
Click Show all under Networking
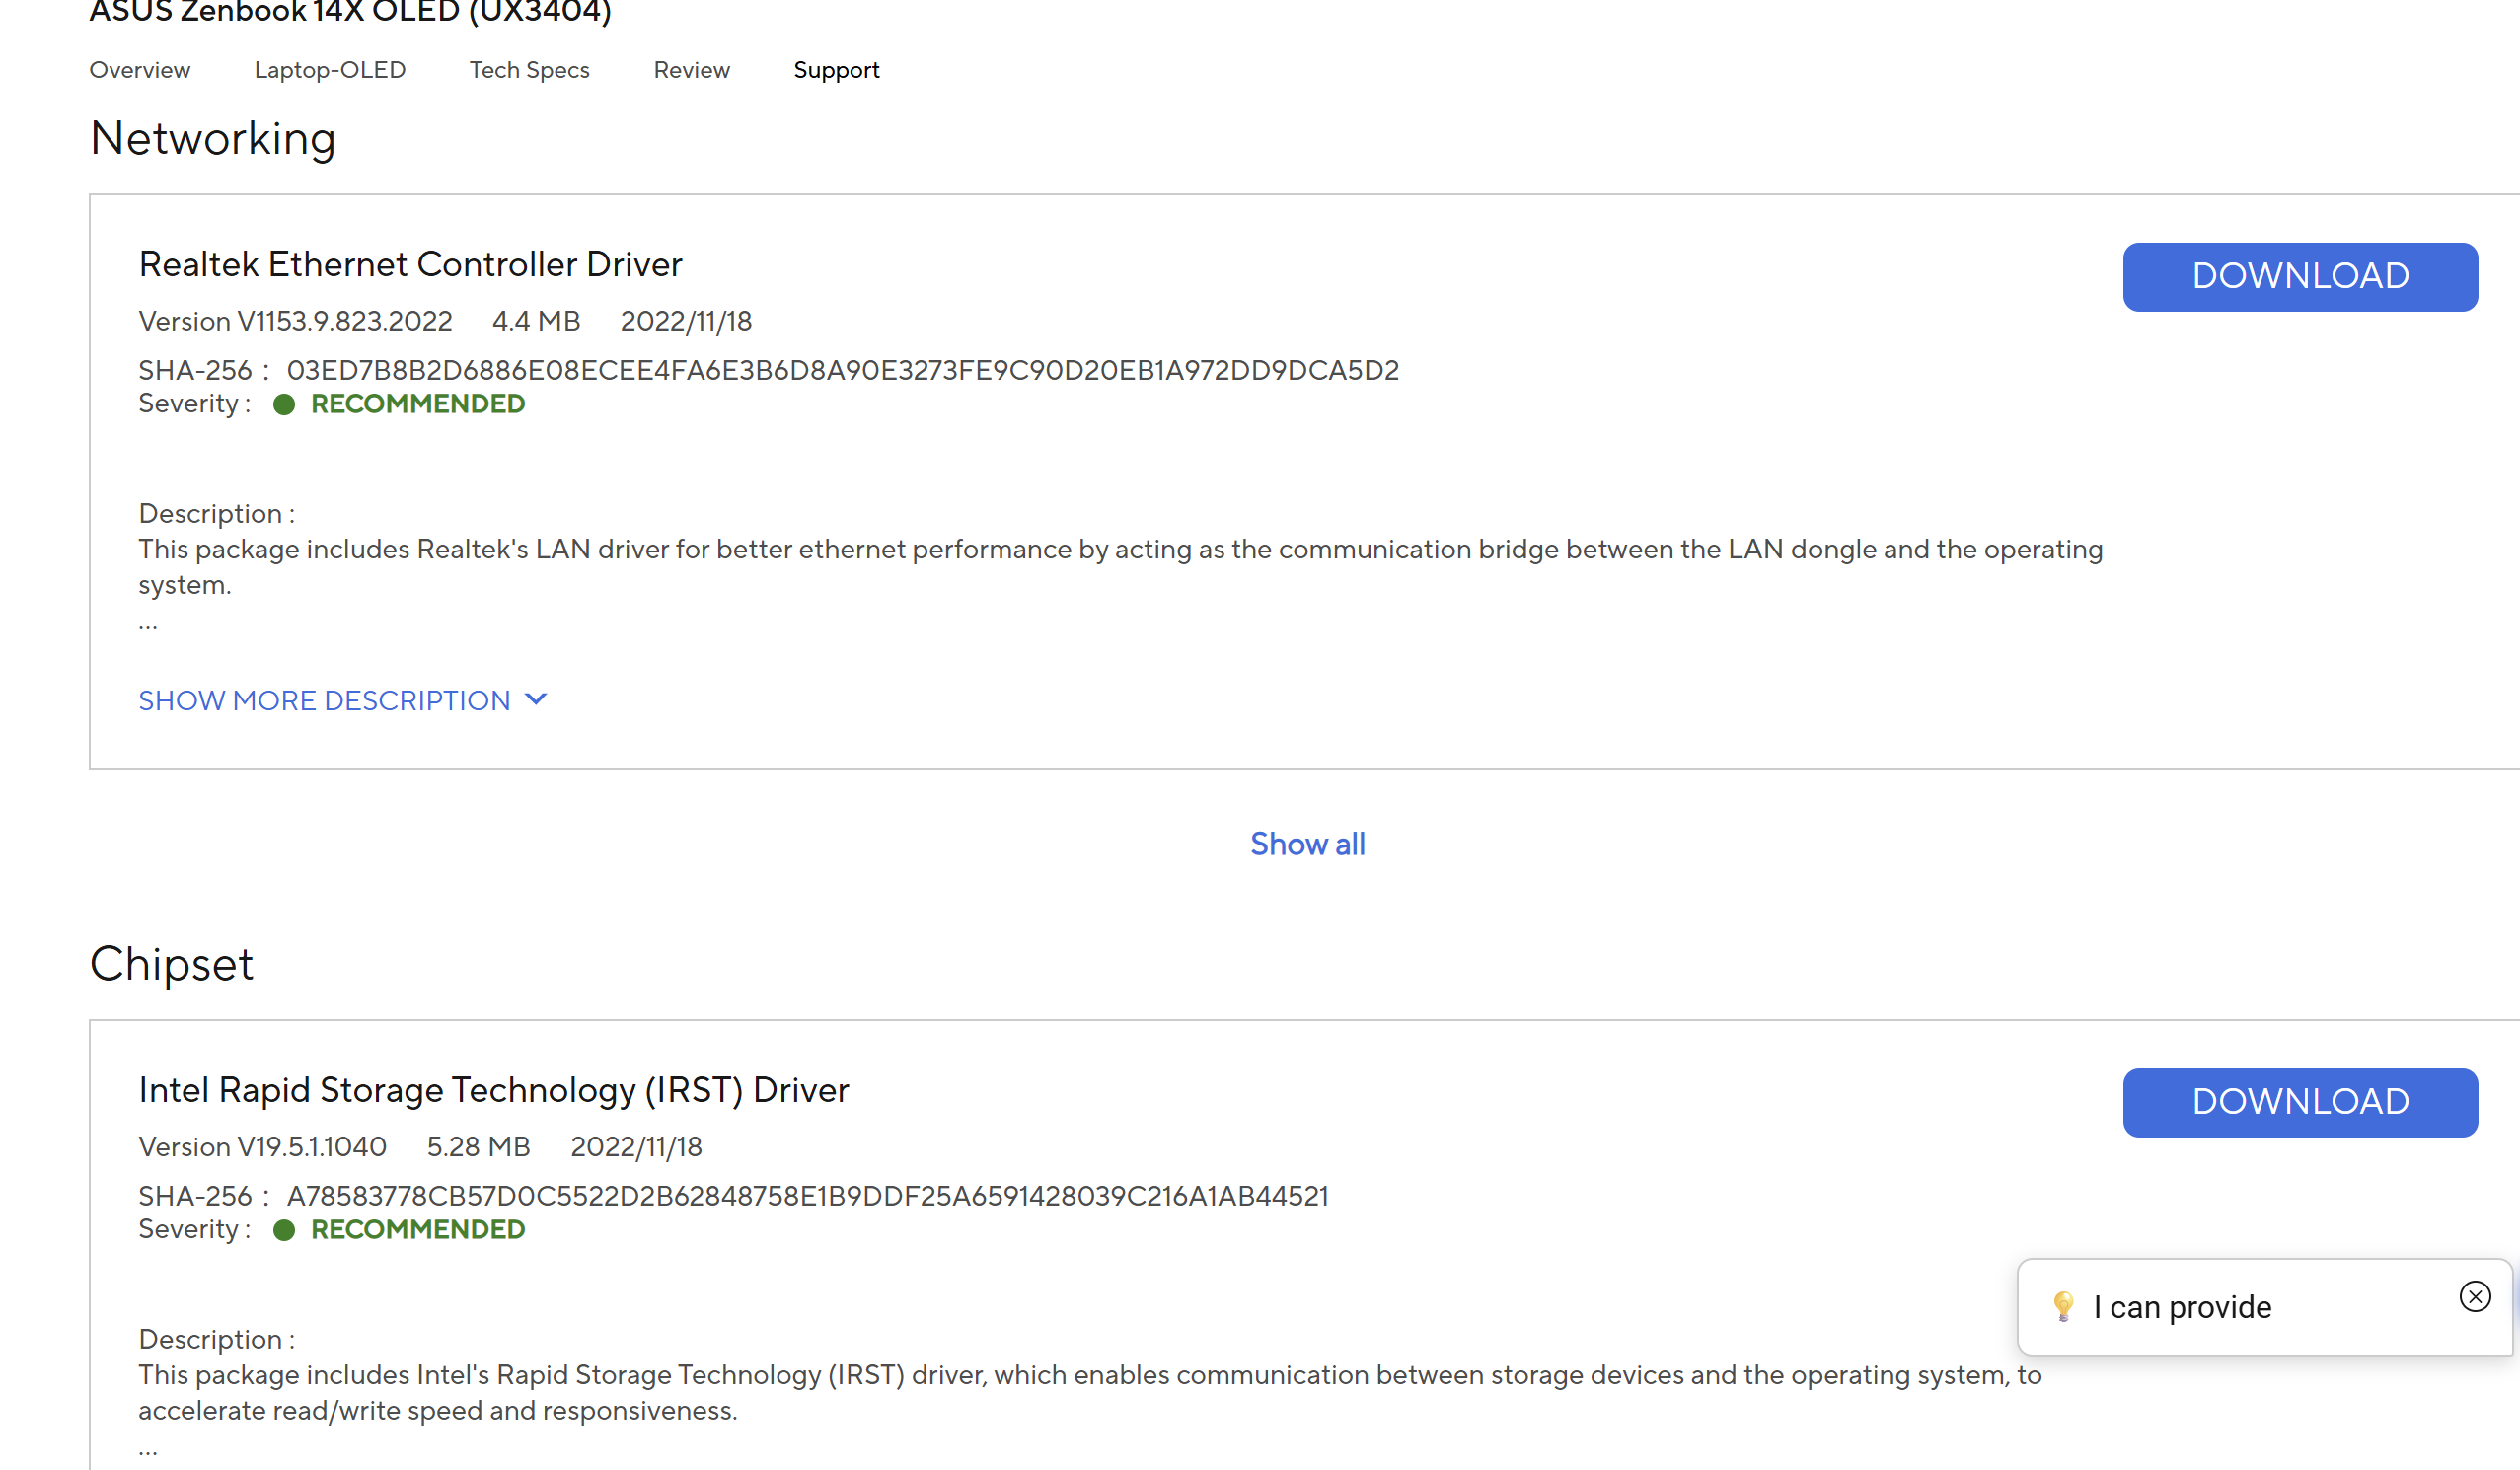[x=1307, y=844]
